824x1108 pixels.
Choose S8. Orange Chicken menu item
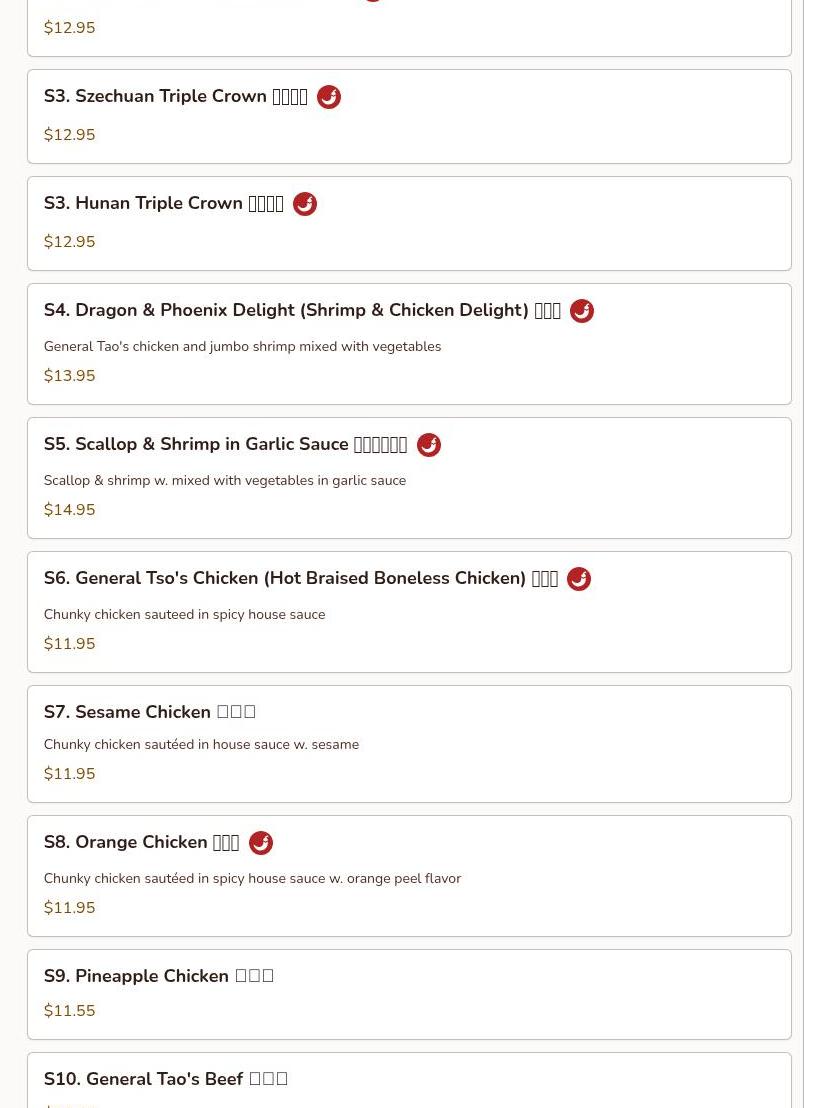141,843
